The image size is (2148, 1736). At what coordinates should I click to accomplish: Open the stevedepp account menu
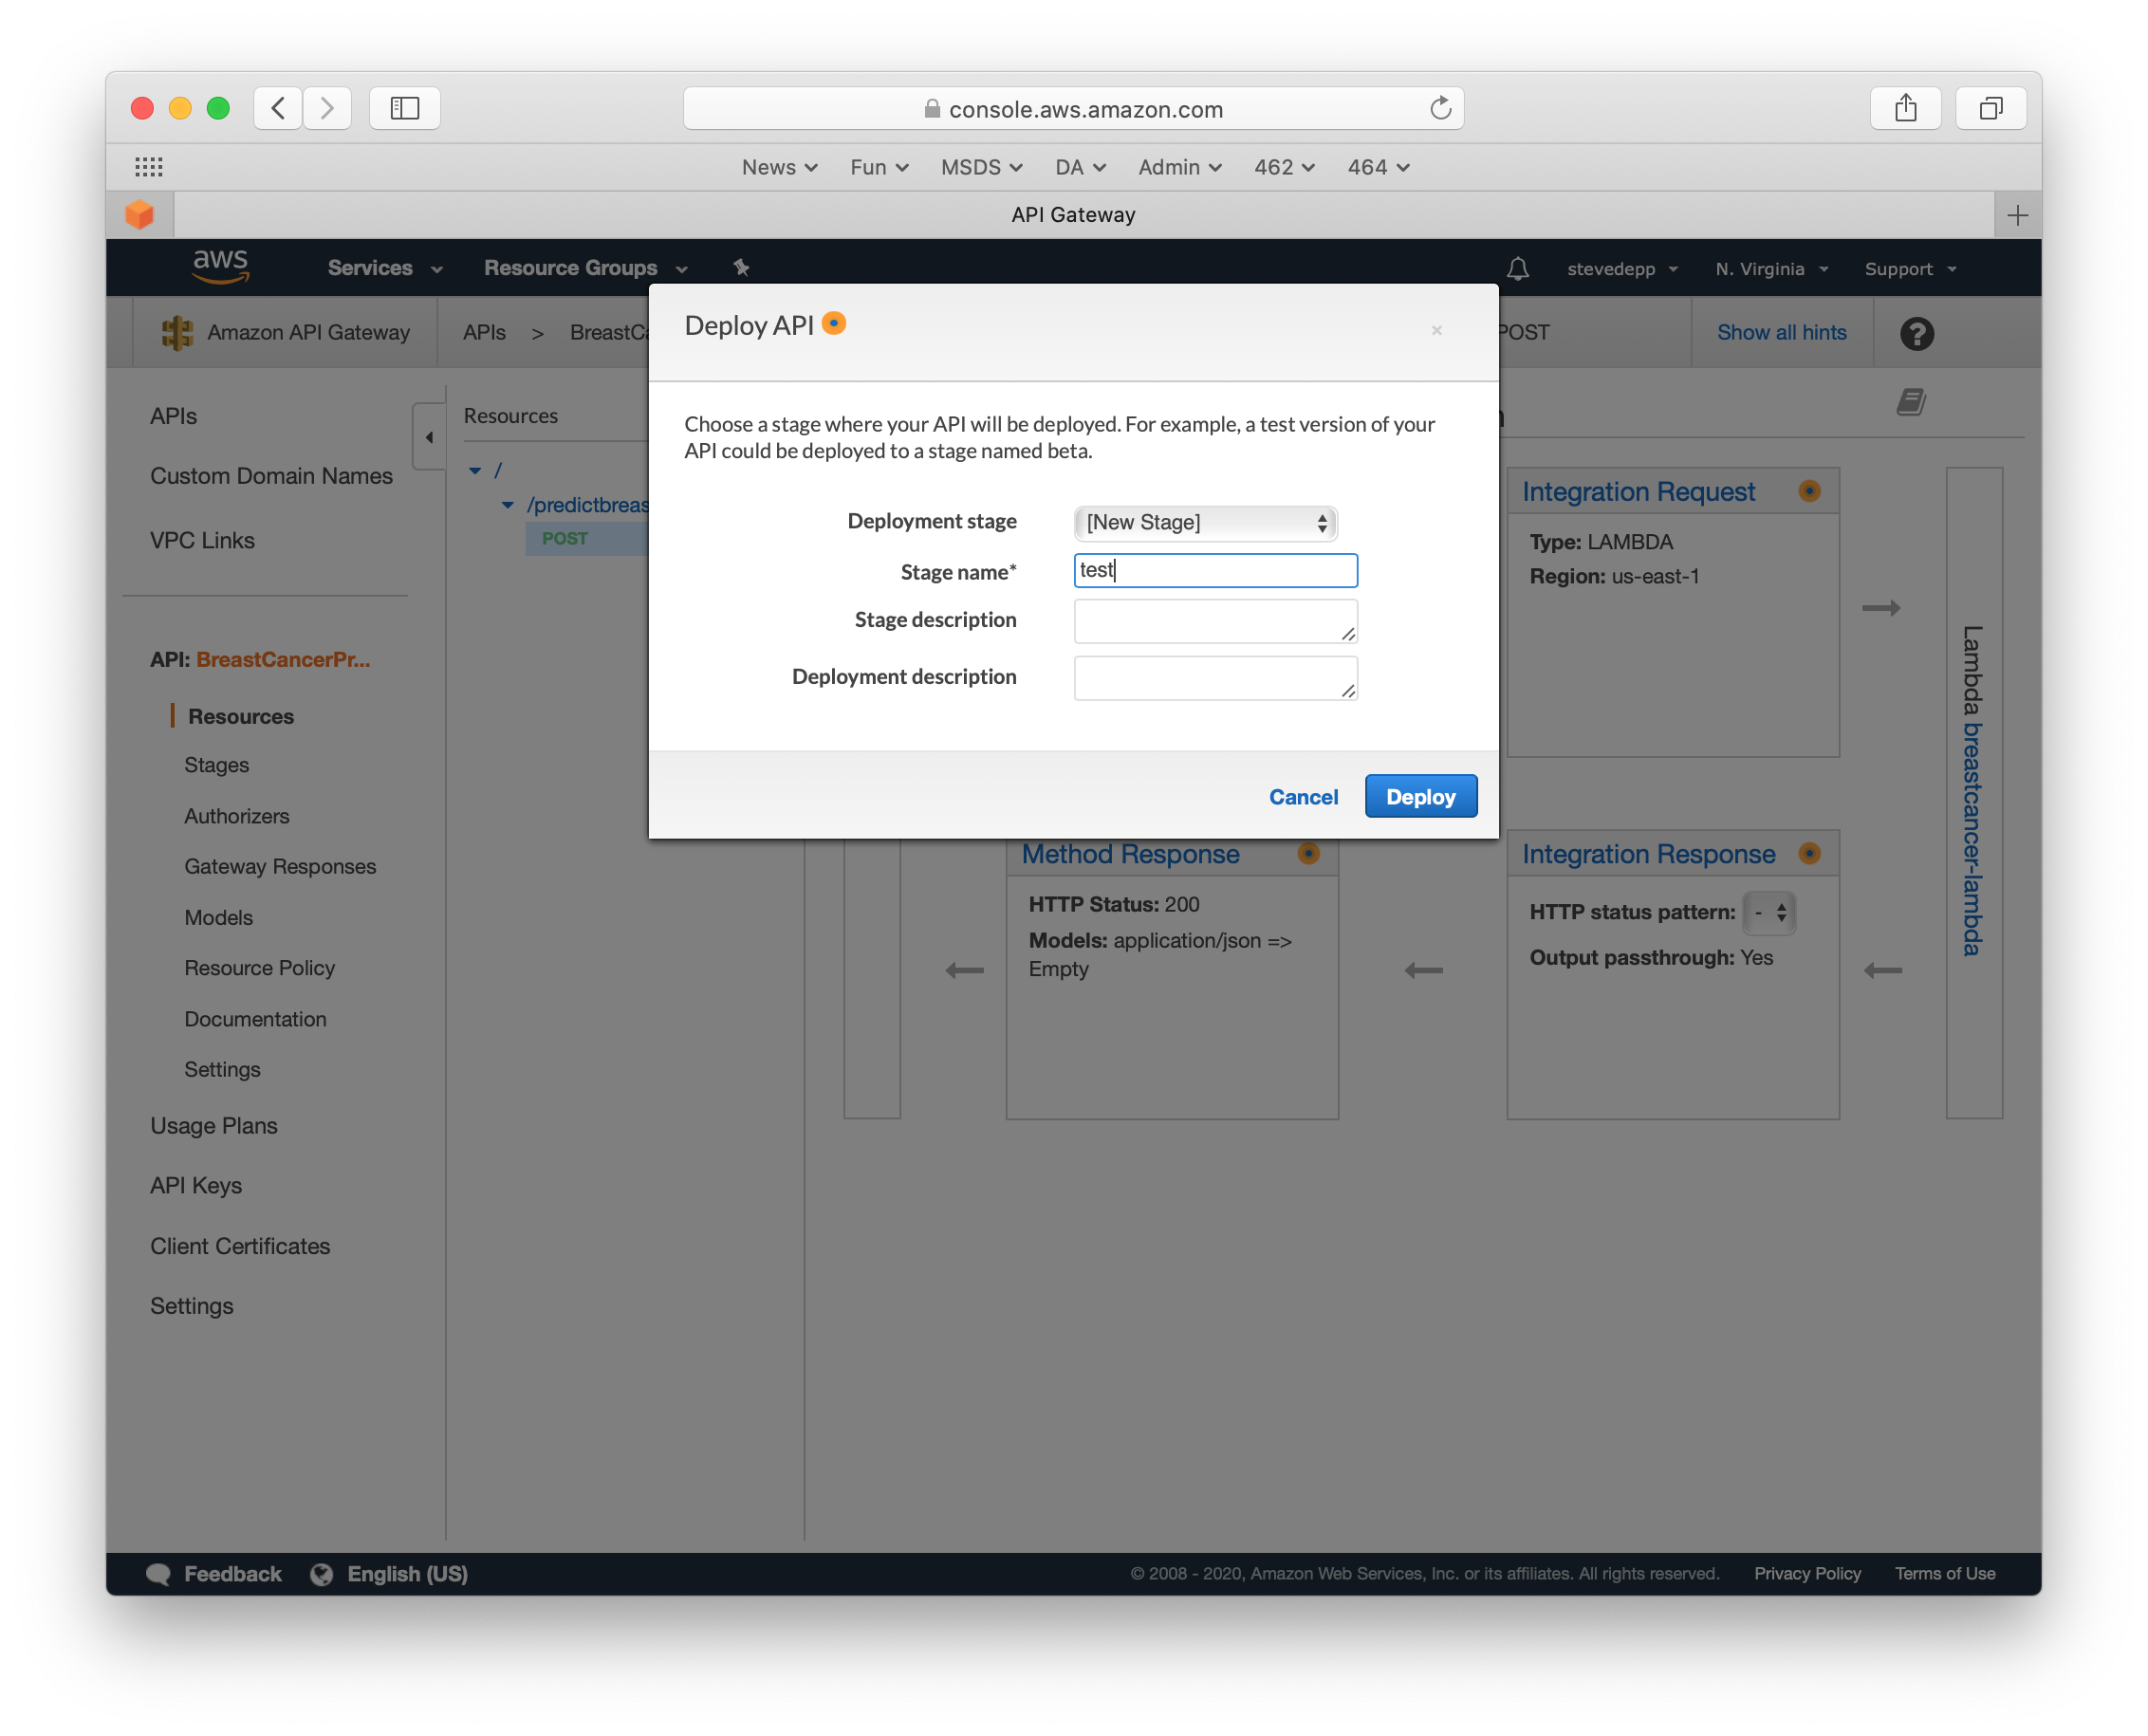(x=1621, y=269)
